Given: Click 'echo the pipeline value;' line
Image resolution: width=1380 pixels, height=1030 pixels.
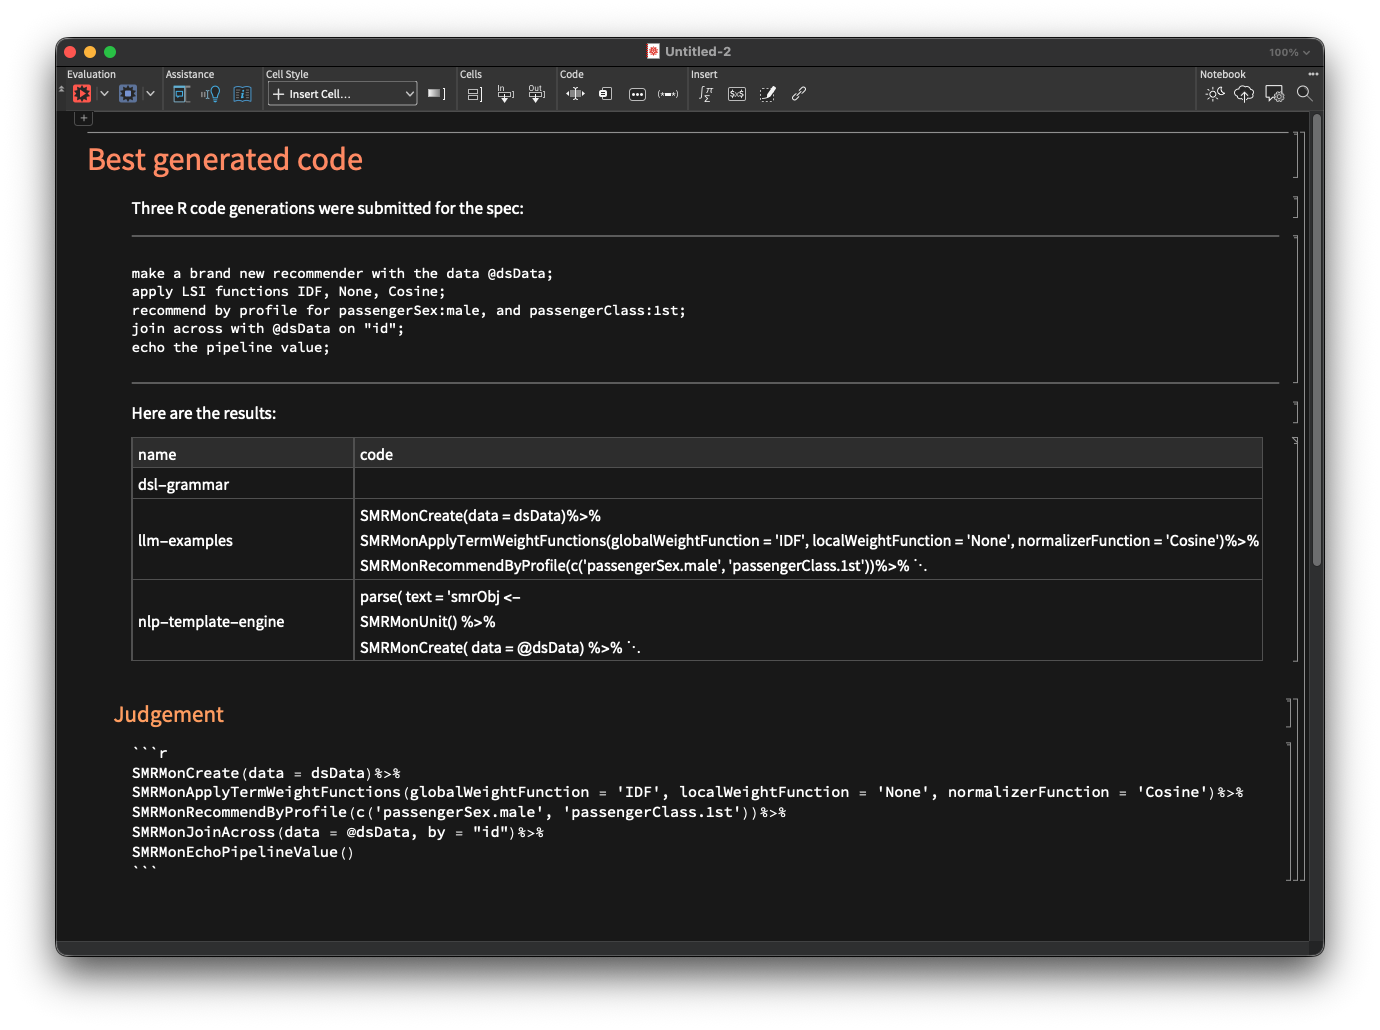Looking at the screenshot, I should [230, 347].
